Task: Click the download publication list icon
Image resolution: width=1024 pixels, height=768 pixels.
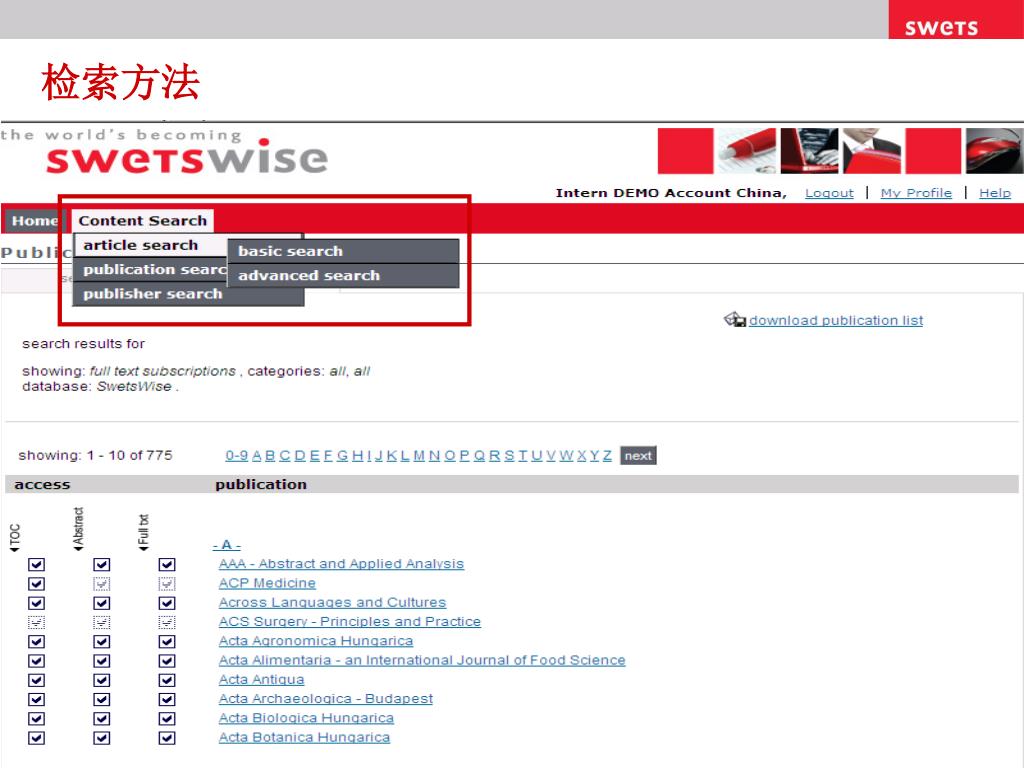Action: tap(735, 319)
